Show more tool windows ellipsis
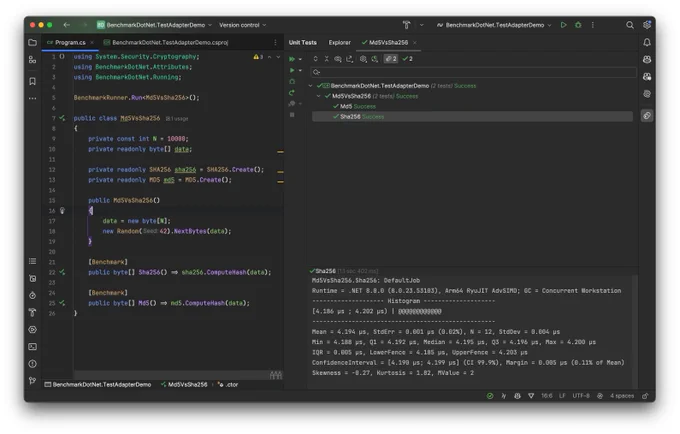 (33, 98)
